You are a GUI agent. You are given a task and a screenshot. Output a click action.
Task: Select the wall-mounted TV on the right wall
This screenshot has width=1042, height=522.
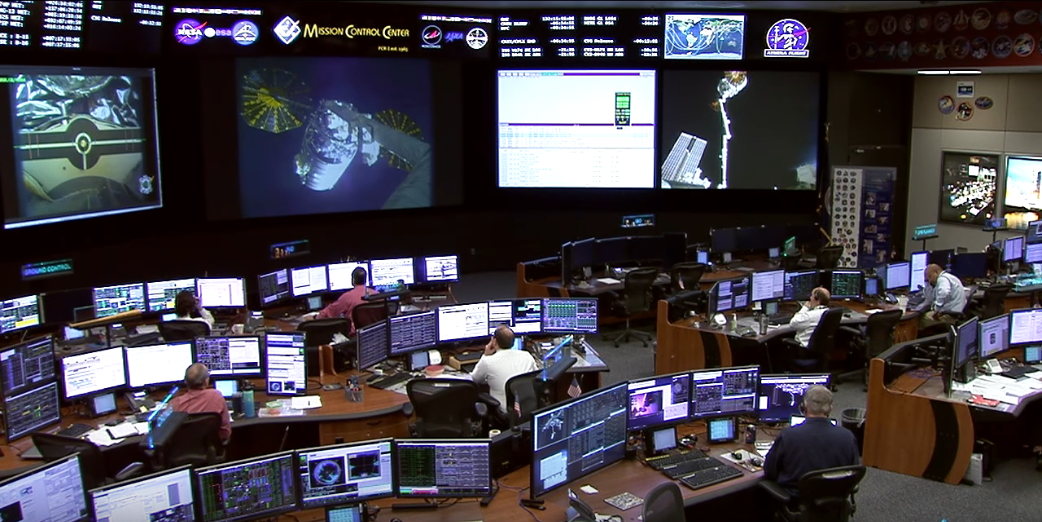968,188
